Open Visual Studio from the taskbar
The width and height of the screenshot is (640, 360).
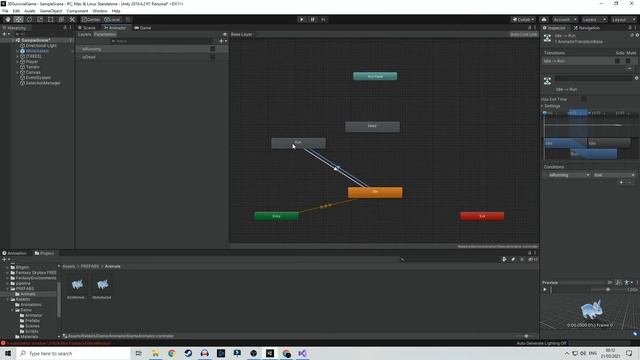(x=302, y=353)
